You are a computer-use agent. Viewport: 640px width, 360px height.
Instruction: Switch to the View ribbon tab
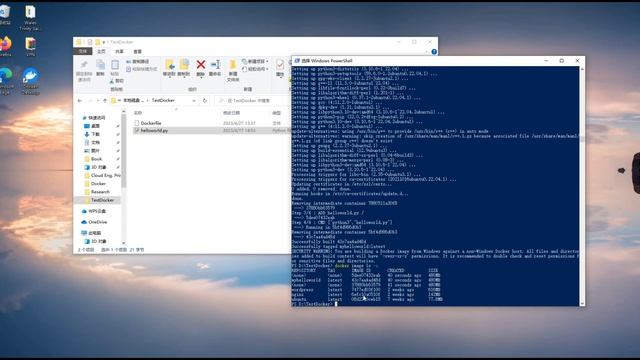coord(138,51)
